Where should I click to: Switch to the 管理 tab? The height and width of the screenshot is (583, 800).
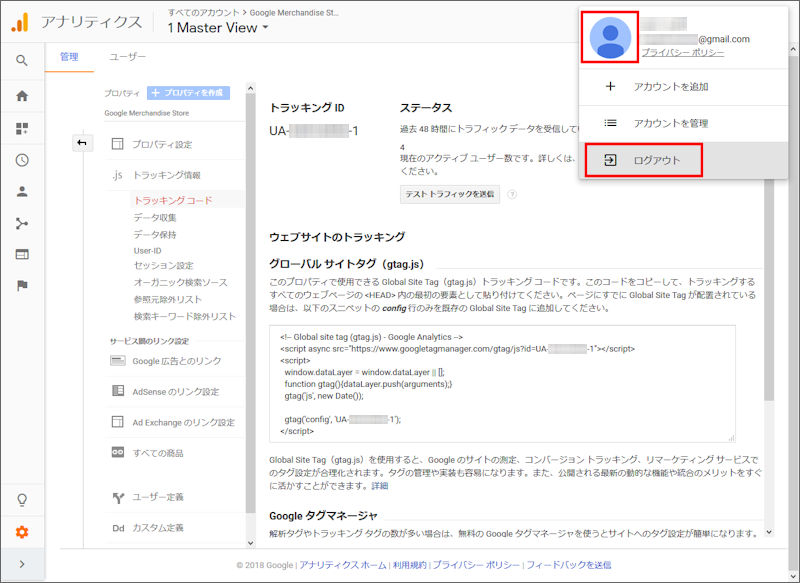tap(69, 57)
